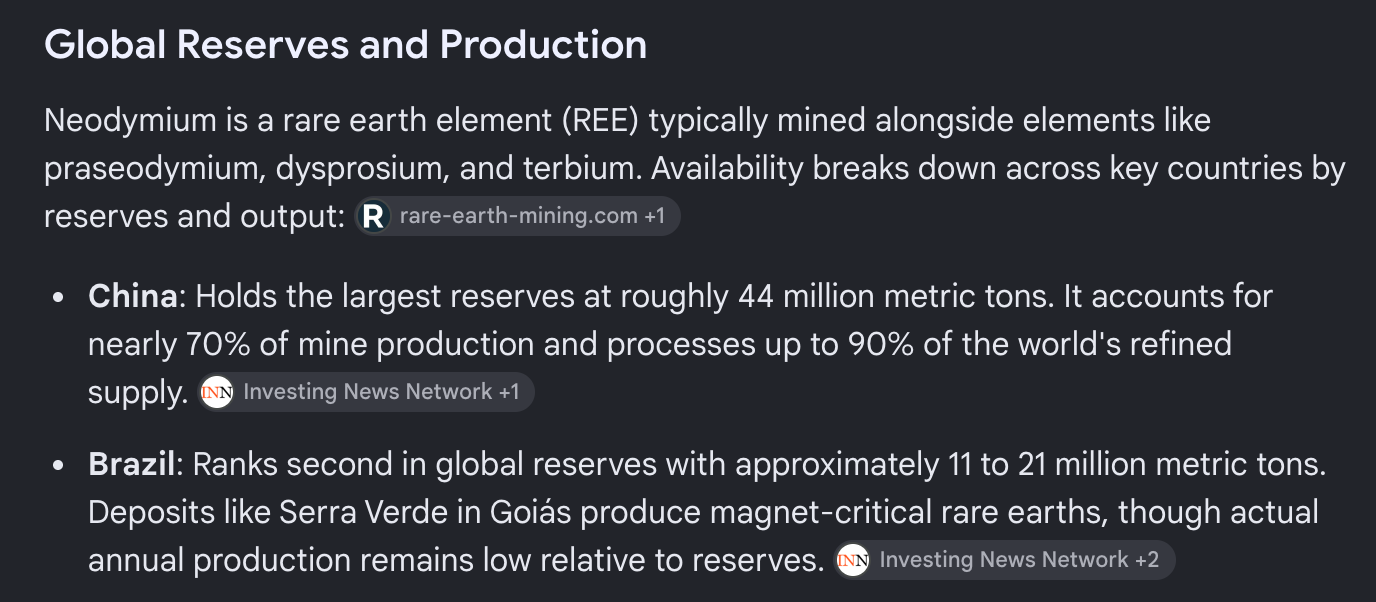Image resolution: width=1376 pixels, height=602 pixels.
Task: Click the Global Reserves and Production heading
Action: (346, 45)
